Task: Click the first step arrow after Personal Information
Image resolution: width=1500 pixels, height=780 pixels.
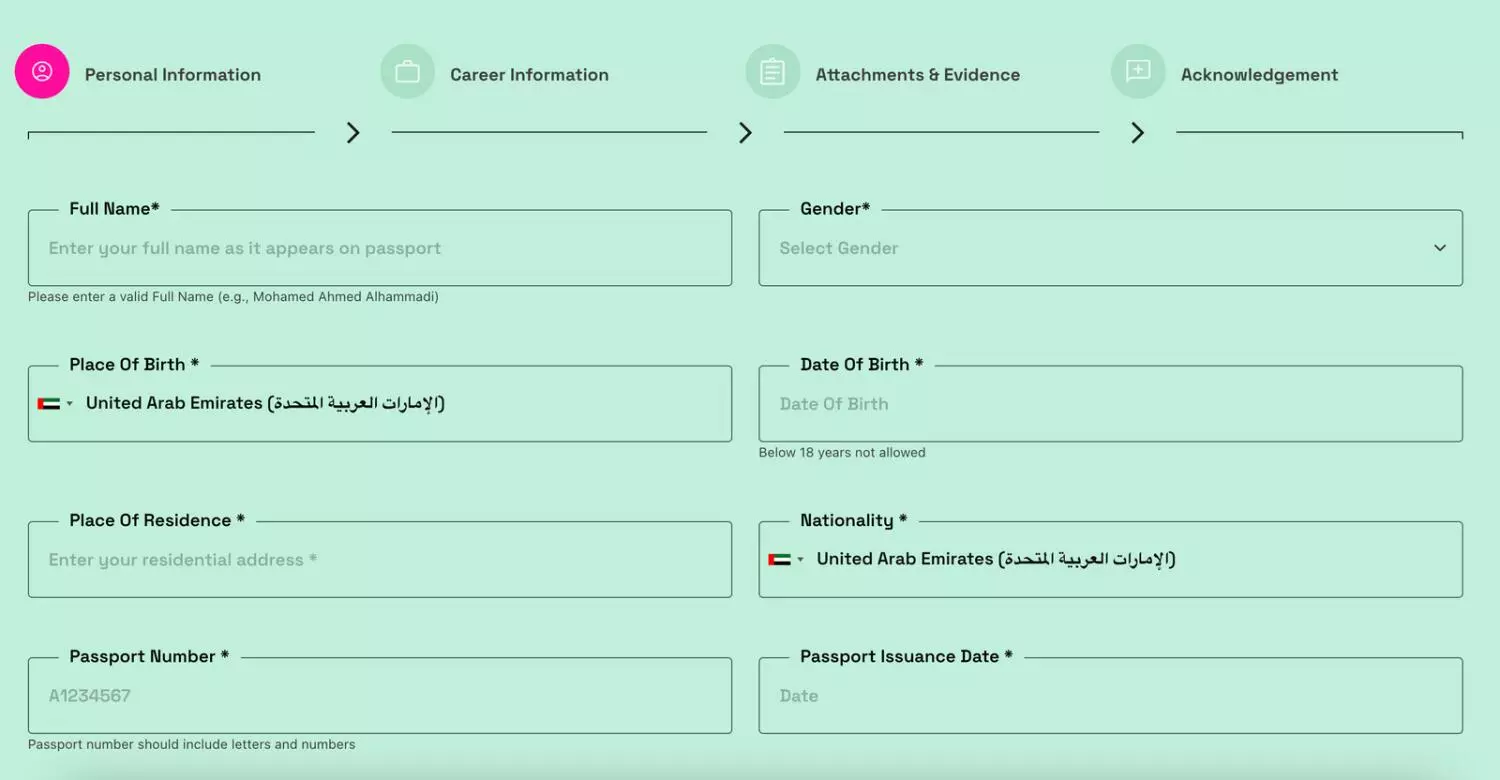Action: pos(353,133)
